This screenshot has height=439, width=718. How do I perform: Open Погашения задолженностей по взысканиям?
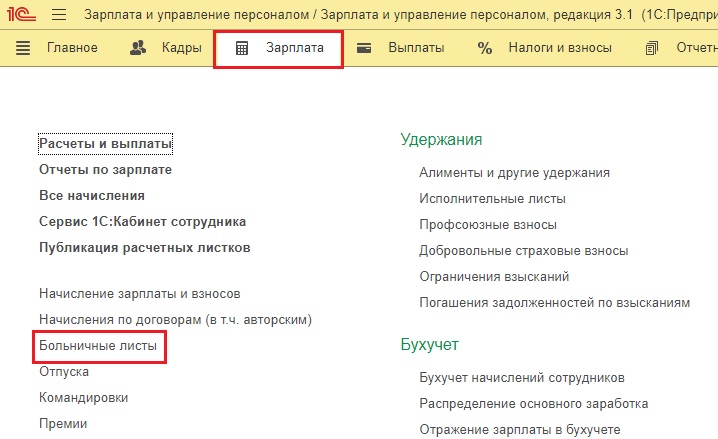[555, 303]
